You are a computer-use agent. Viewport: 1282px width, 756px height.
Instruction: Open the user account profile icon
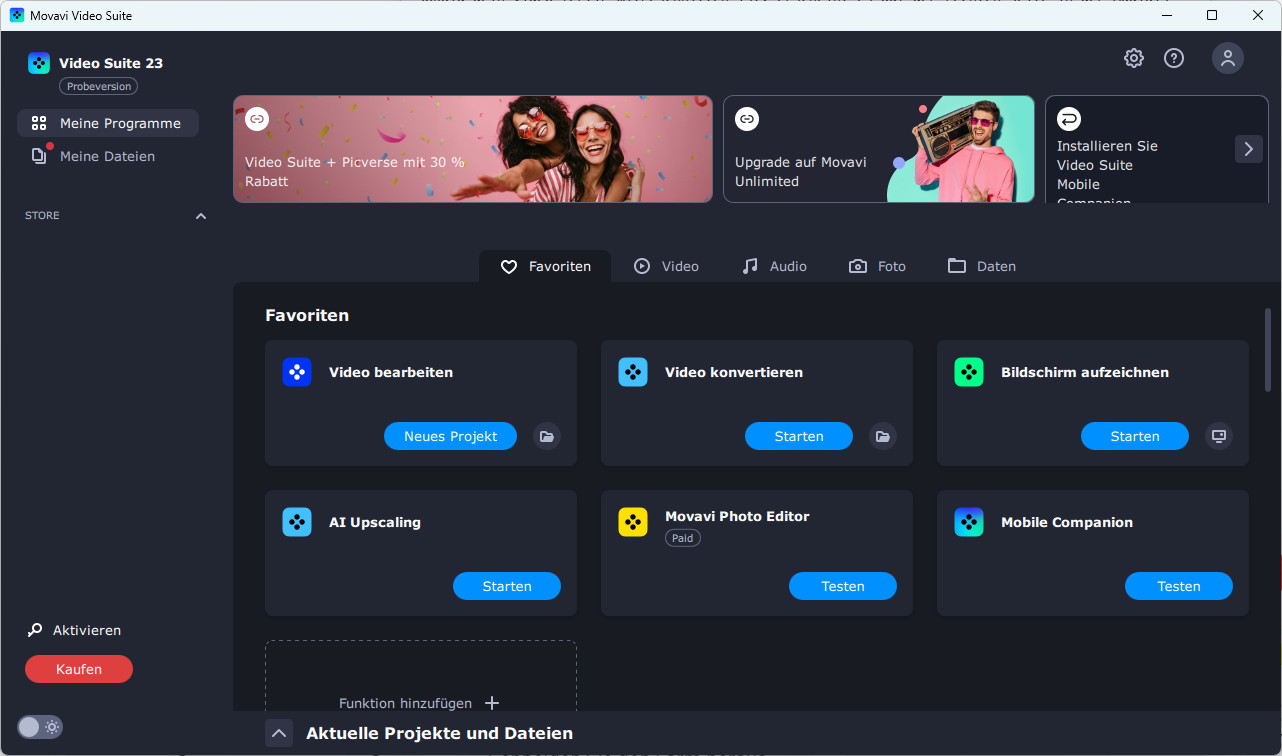point(1228,58)
